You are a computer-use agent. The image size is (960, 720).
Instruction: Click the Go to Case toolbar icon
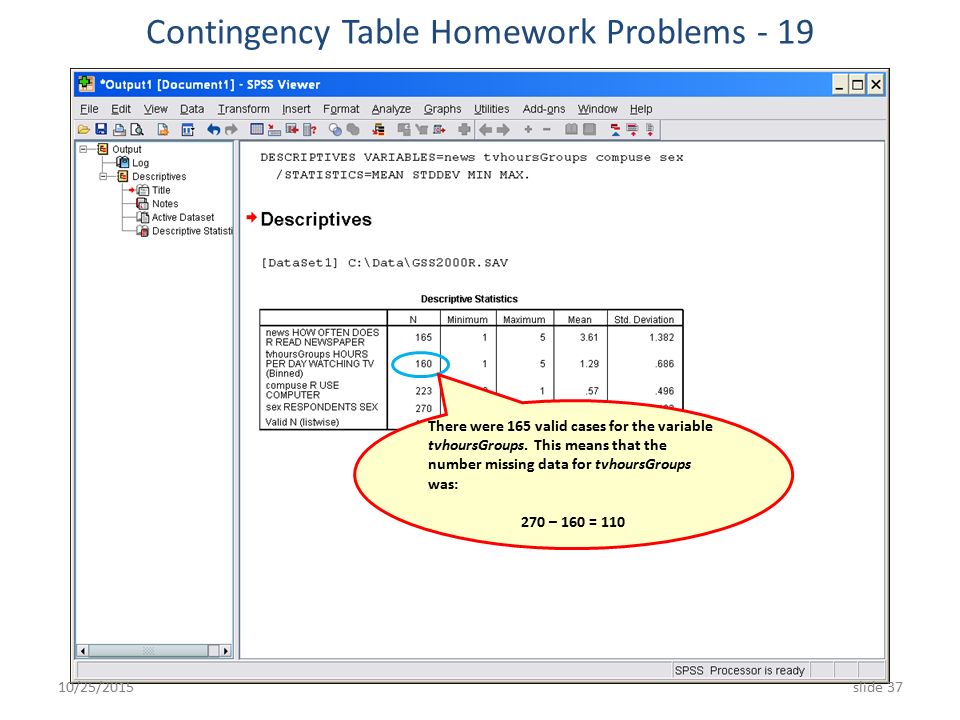275,129
